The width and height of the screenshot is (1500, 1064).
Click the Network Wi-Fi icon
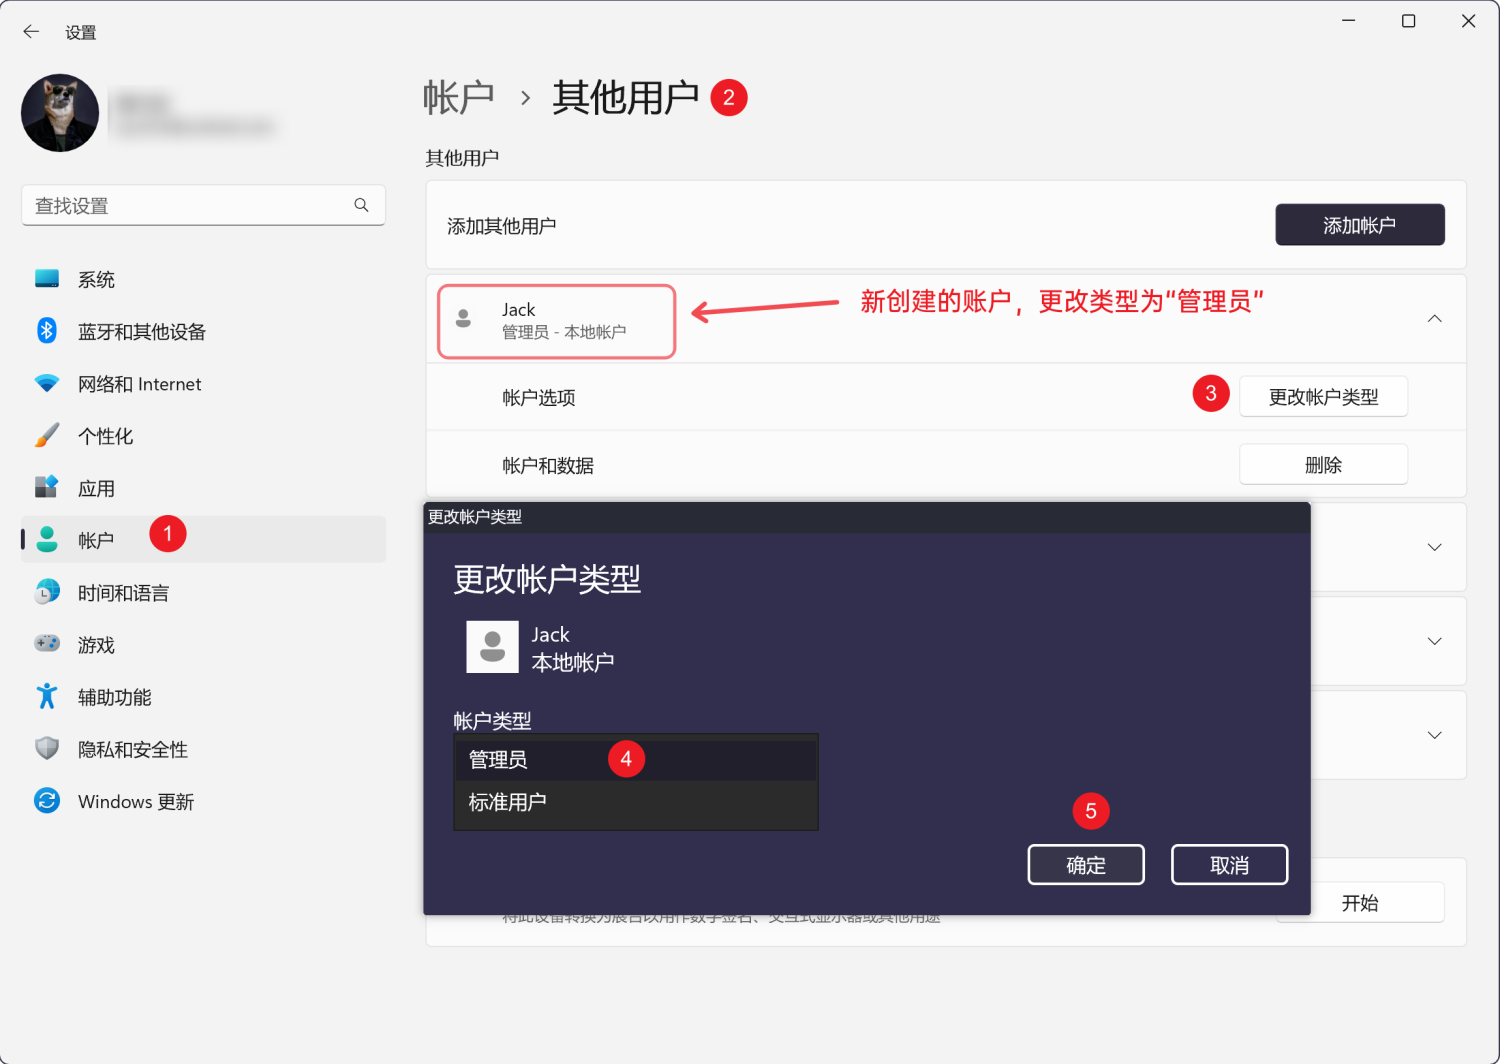point(47,384)
